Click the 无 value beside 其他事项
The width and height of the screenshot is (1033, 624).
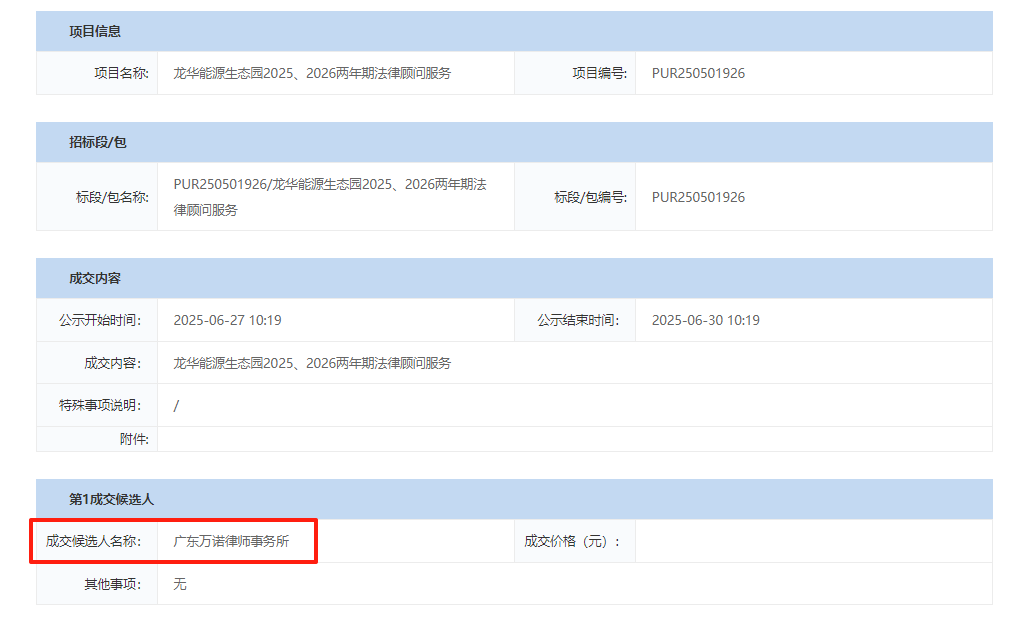click(x=180, y=584)
